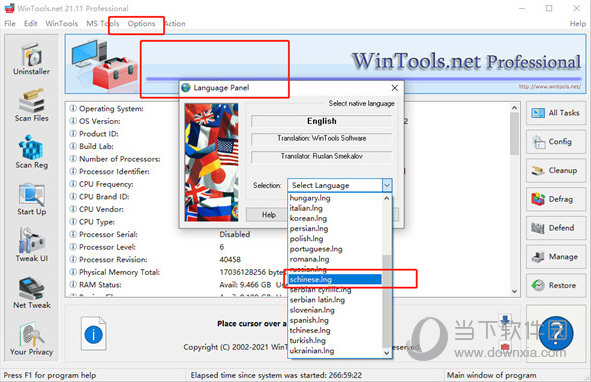
Task: Select korean.lng from the list
Action: (335, 218)
